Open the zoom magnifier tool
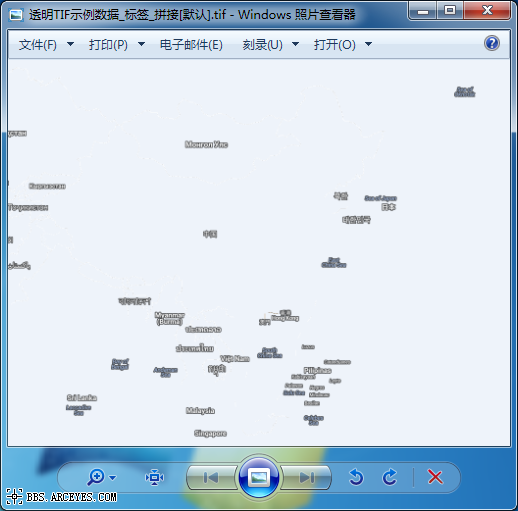Image resolution: width=518 pixels, height=511 pixels. click(x=96, y=477)
